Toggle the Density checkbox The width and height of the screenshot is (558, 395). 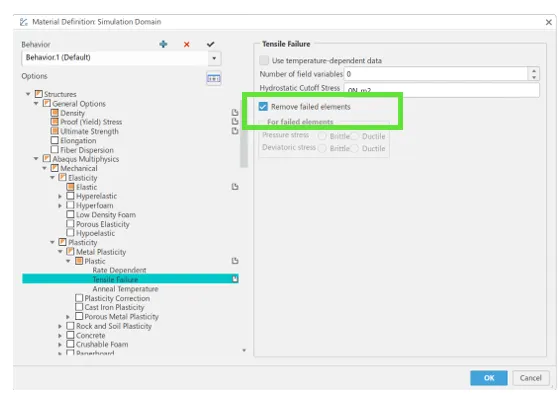click(54, 113)
